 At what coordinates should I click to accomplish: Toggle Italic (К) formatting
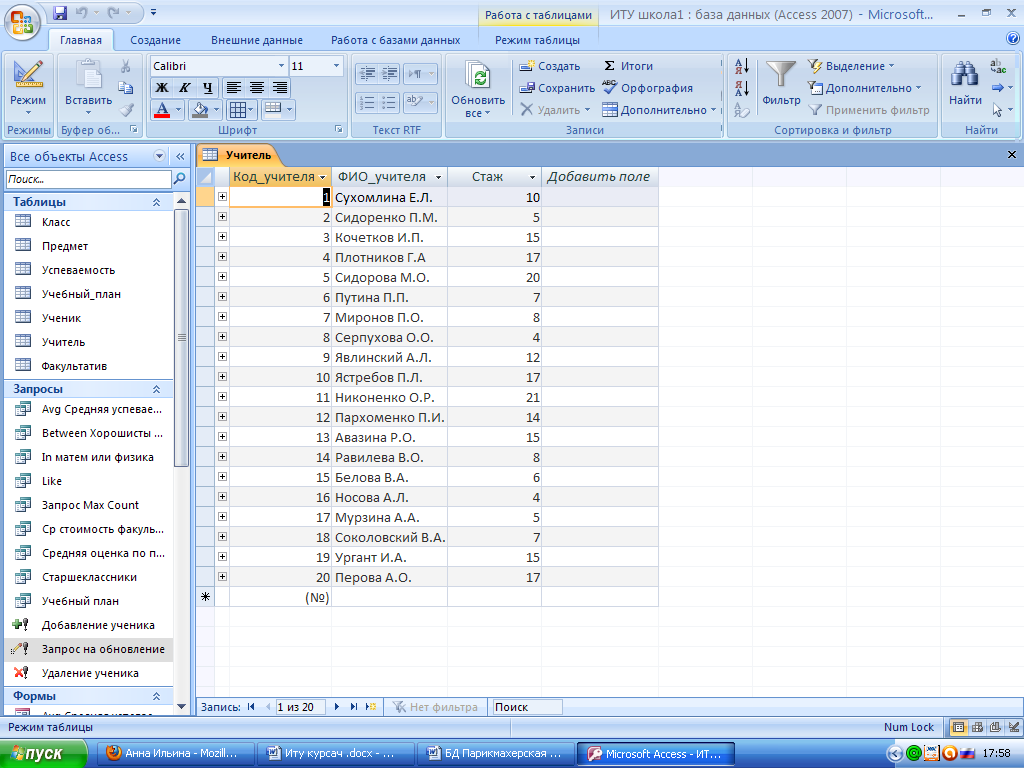[184, 88]
